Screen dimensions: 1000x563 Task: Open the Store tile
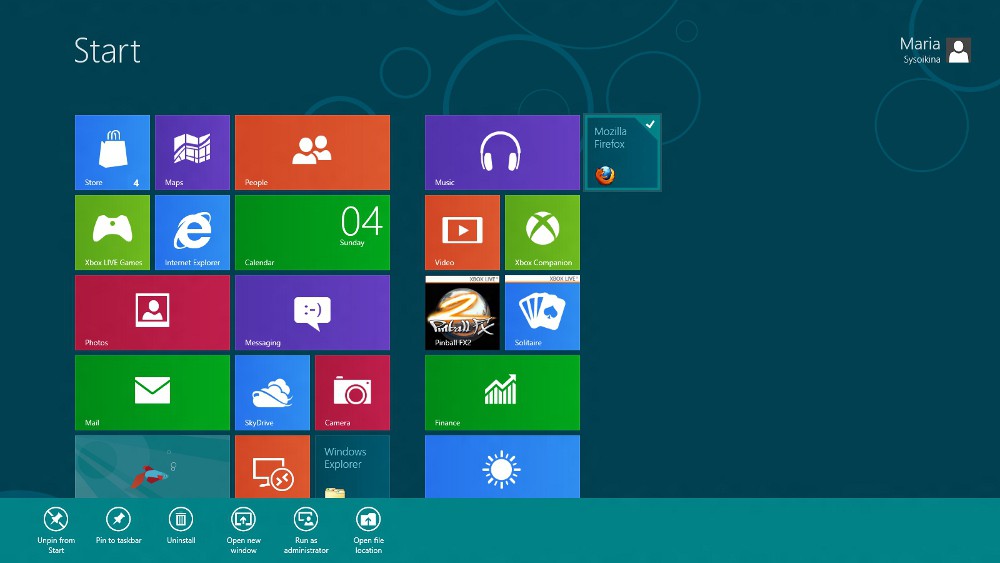pyautogui.click(x=112, y=152)
